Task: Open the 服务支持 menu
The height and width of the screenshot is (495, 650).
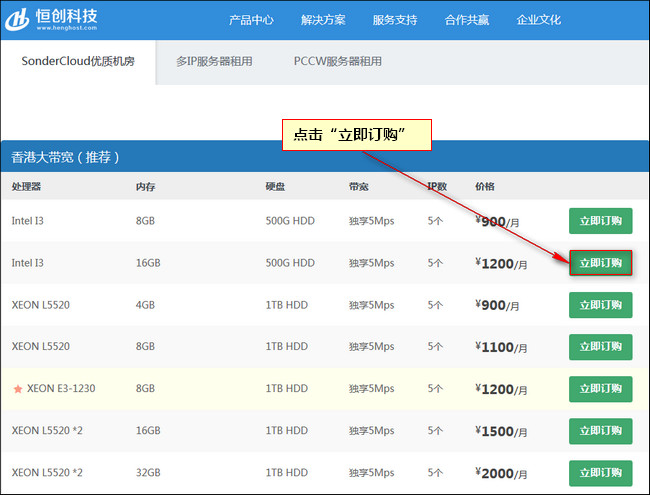Action: pyautogui.click(x=395, y=20)
